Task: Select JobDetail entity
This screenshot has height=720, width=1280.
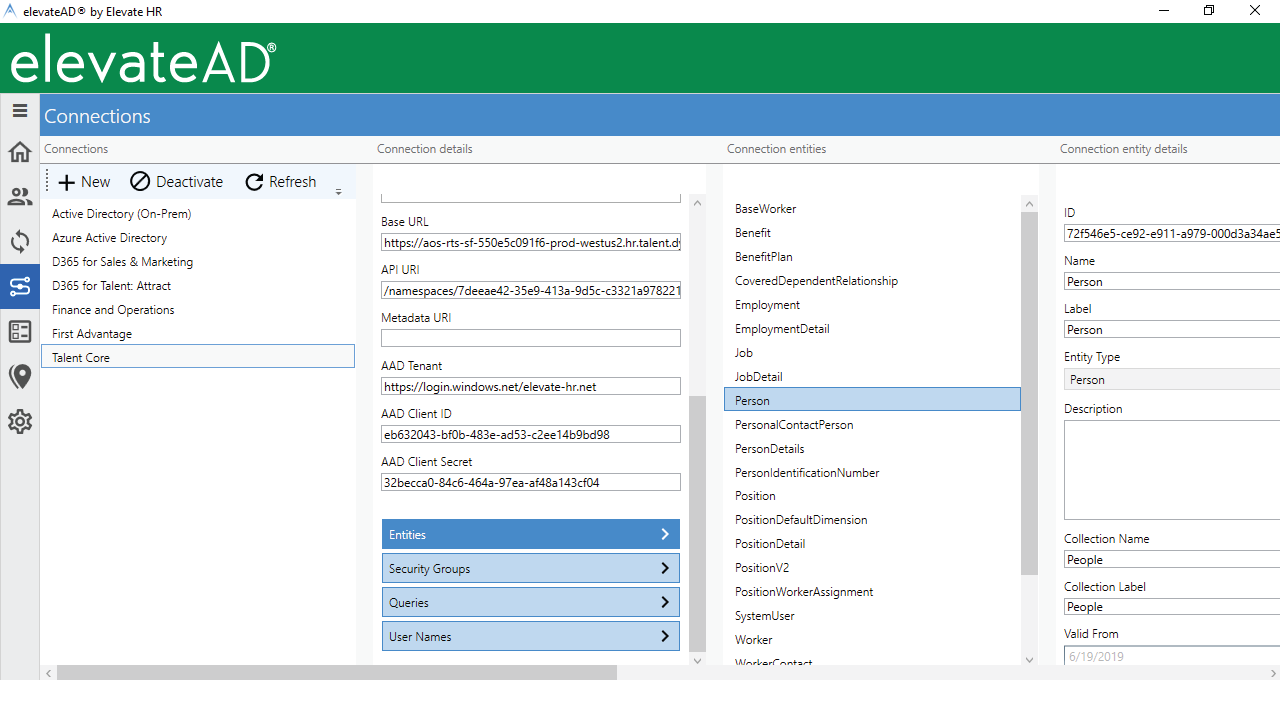Action: pos(872,377)
